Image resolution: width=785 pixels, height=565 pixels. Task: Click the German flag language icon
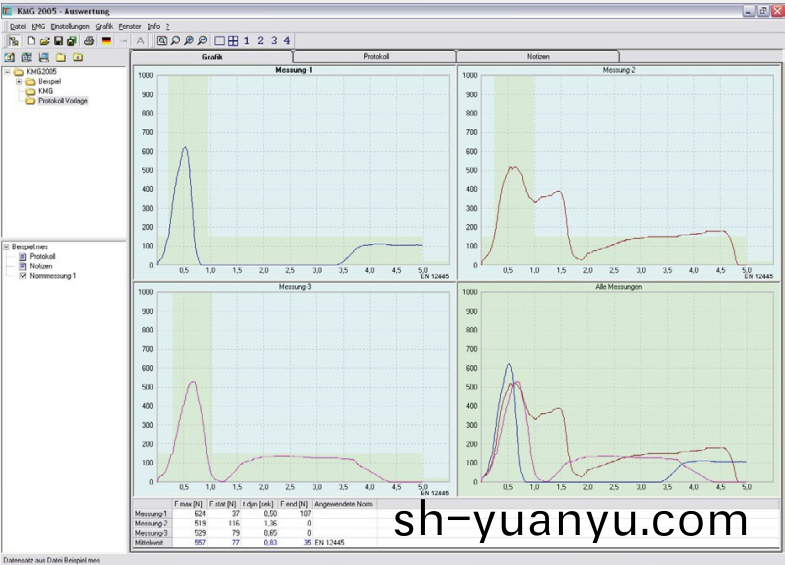[x=107, y=41]
